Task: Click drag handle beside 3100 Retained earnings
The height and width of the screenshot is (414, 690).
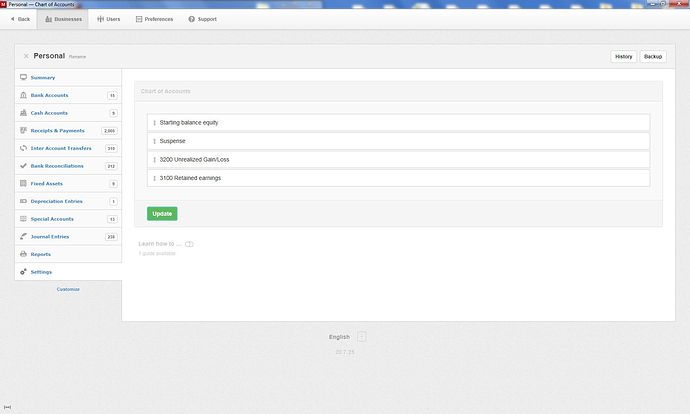Action: point(154,178)
